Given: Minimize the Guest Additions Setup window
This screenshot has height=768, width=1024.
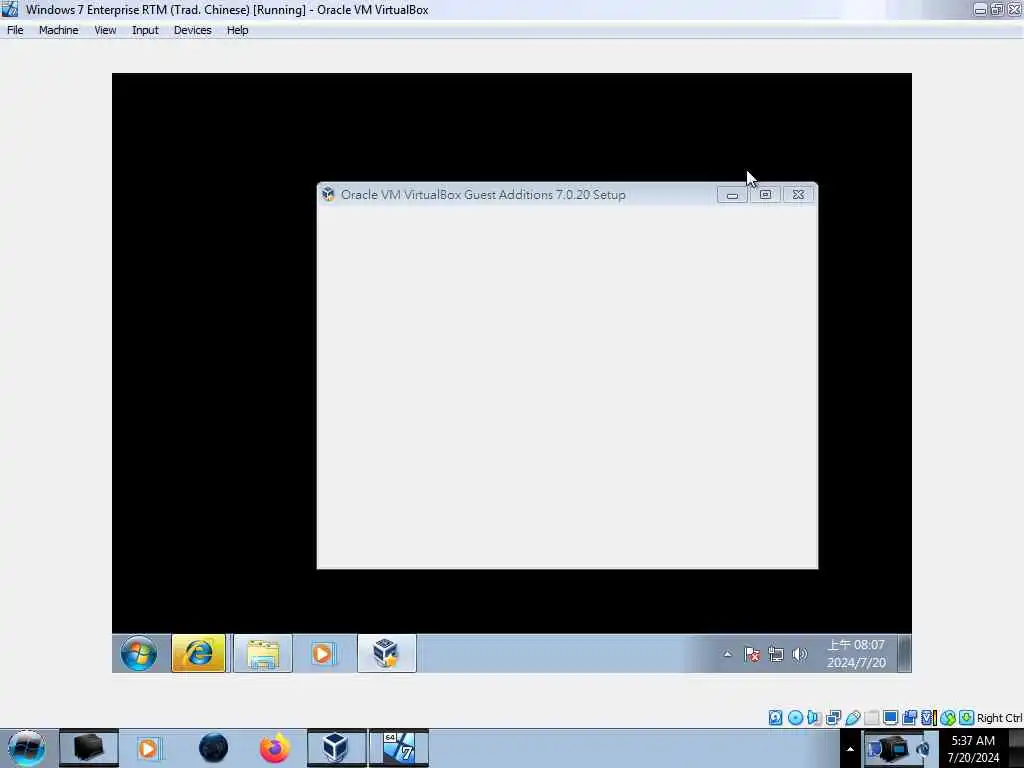Looking at the screenshot, I should (732, 195).
